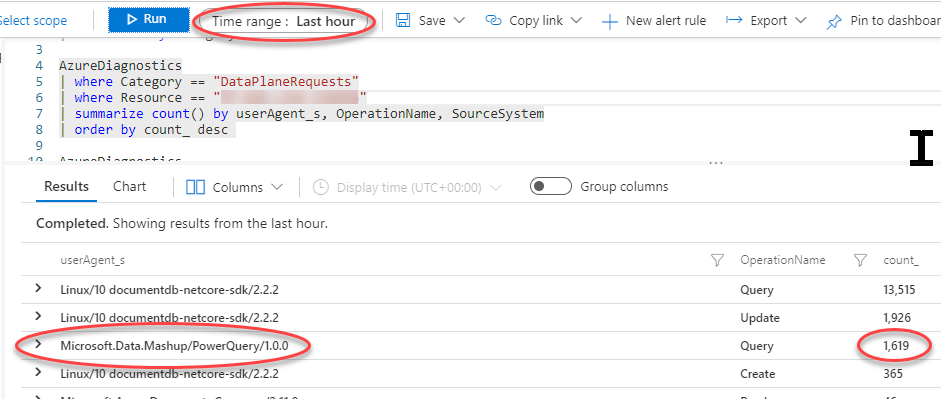Select the Microsoft.Data.Mashup/PowerQuery/1.0.0 cell
This screenshot has width=941, height=399.
click(x=175, y=346)
